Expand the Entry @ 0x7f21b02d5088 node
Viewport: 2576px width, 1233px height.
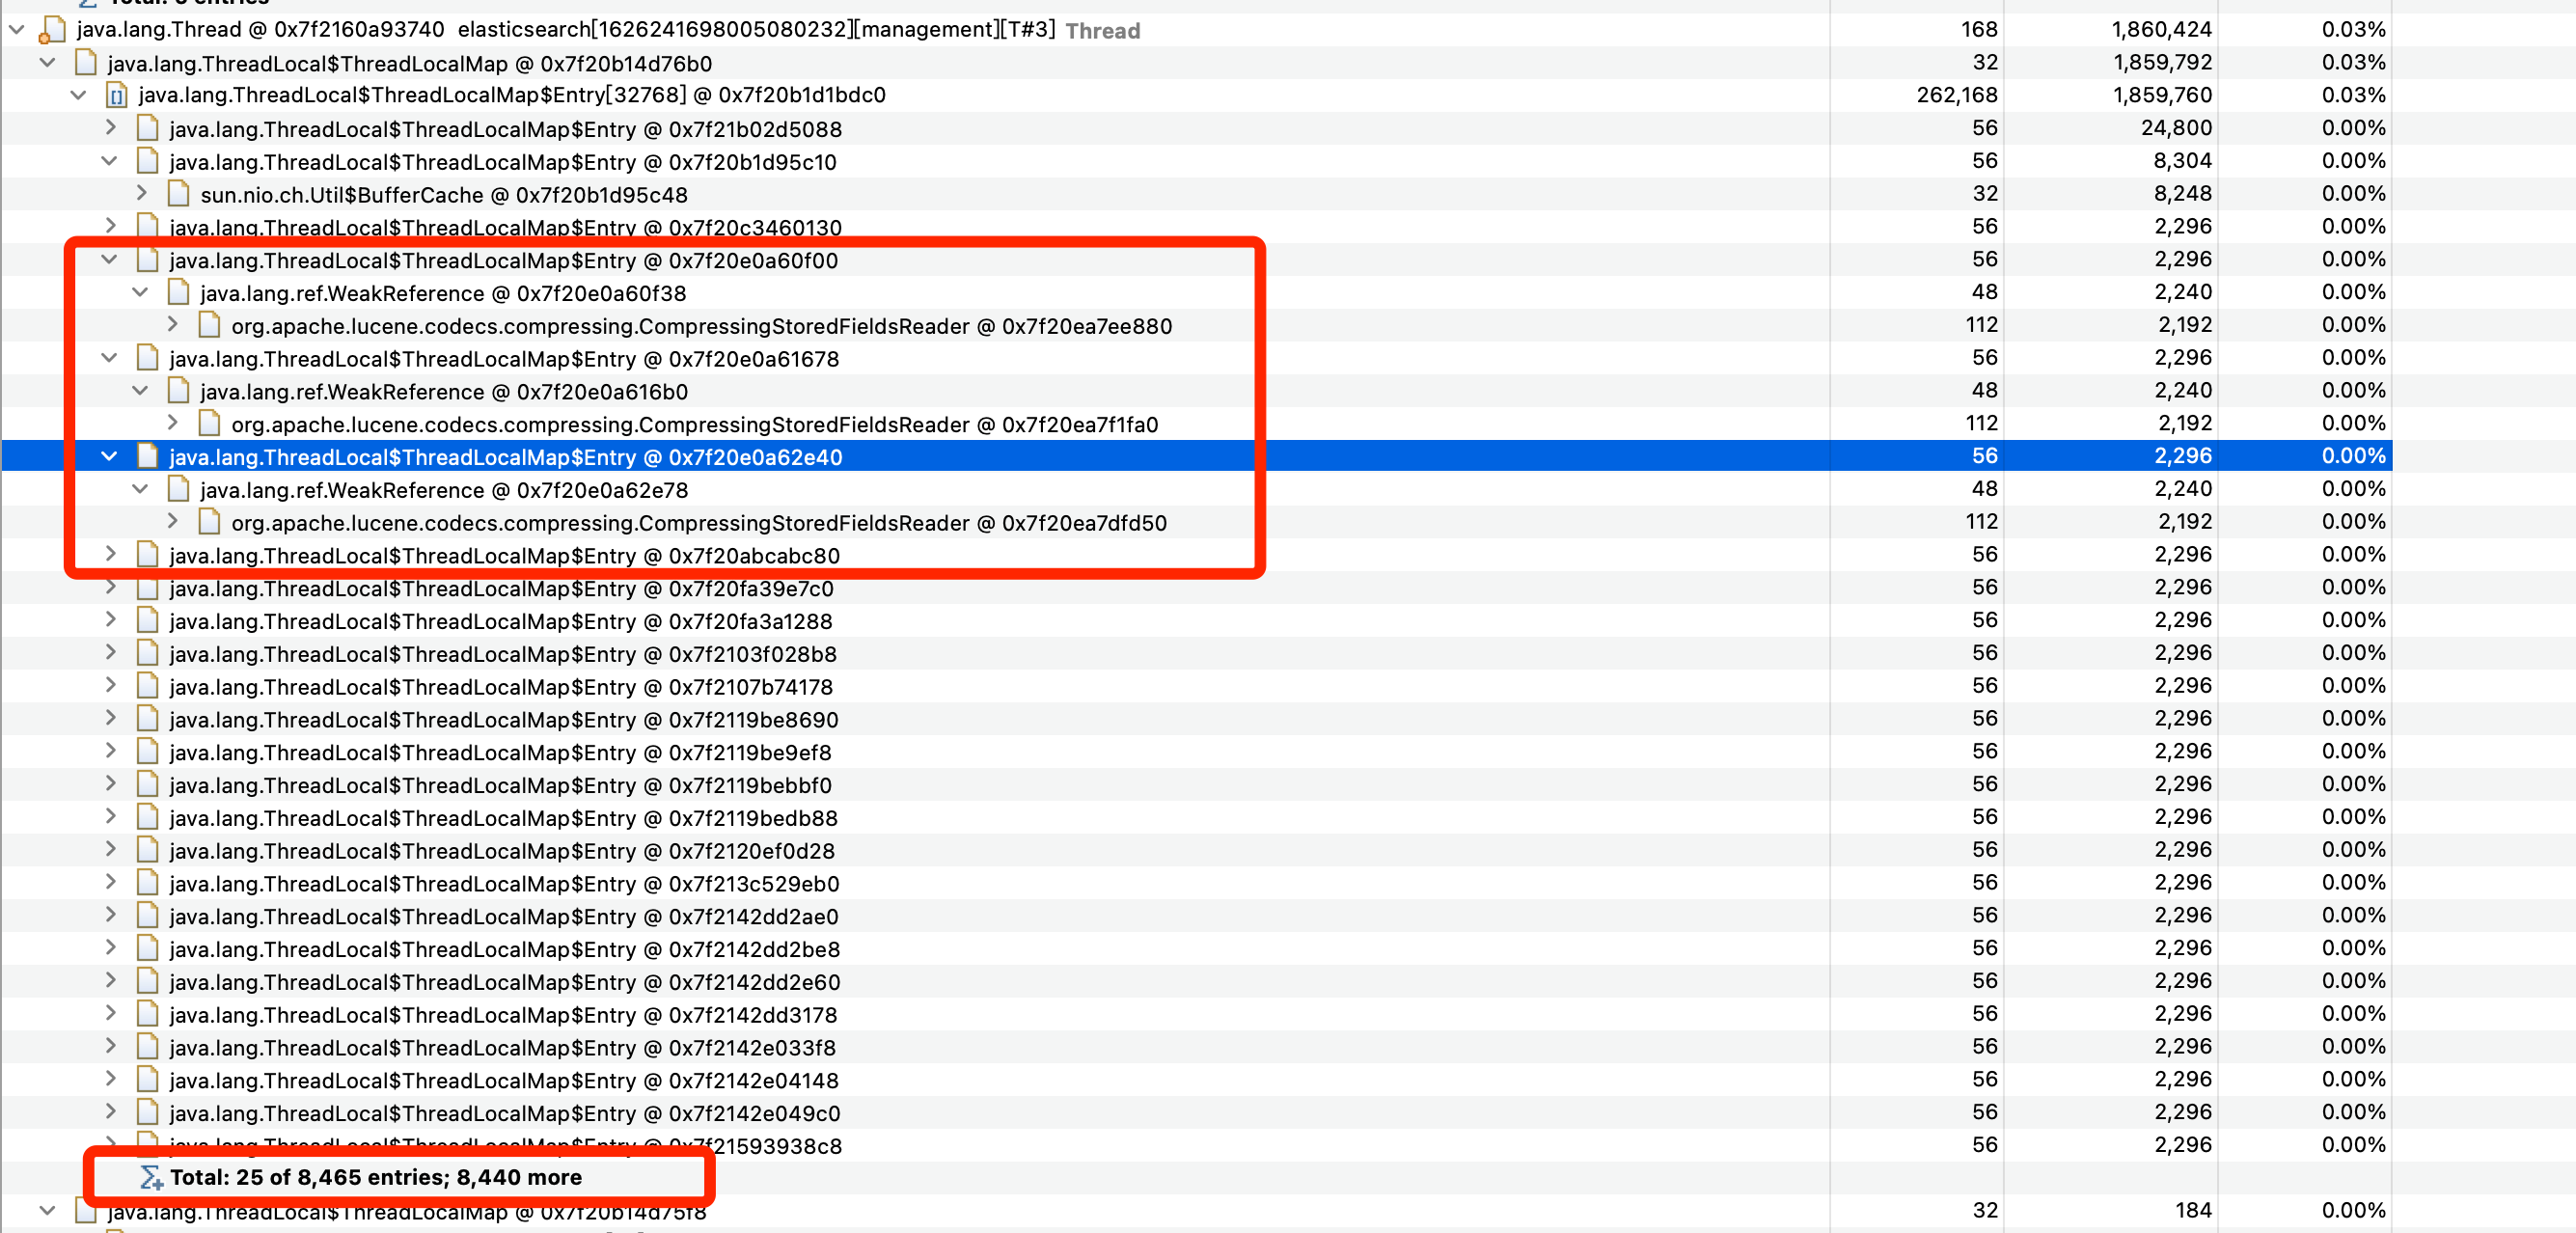tap(110, 128)
